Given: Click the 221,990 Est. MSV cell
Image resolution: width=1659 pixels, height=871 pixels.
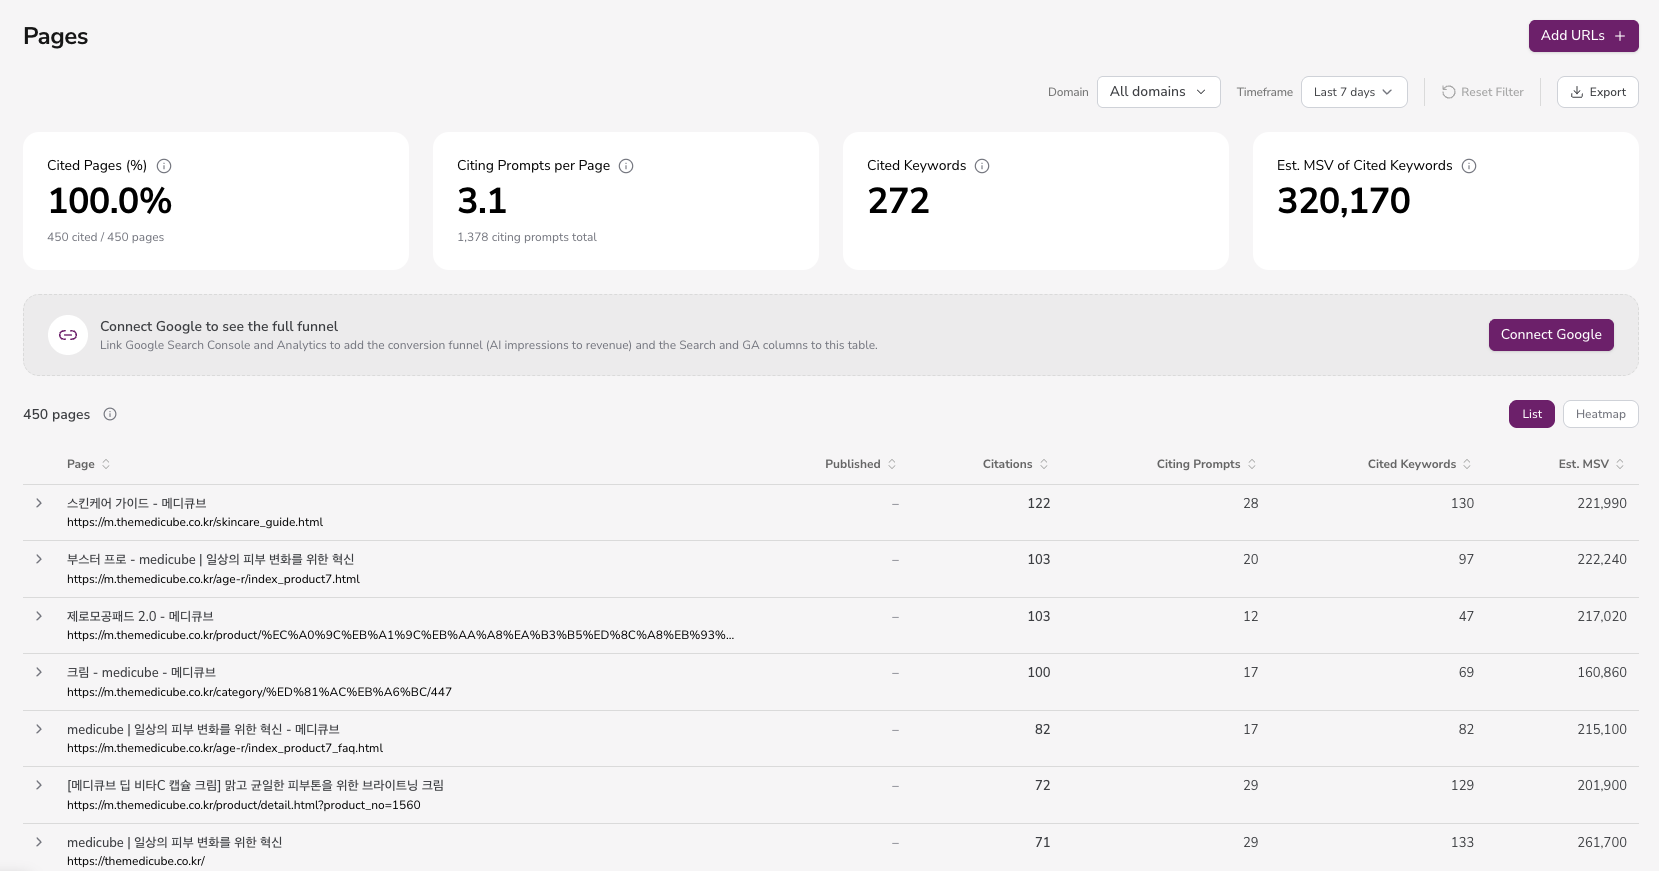Looking at the screenshot, I should click(1602, 503).
